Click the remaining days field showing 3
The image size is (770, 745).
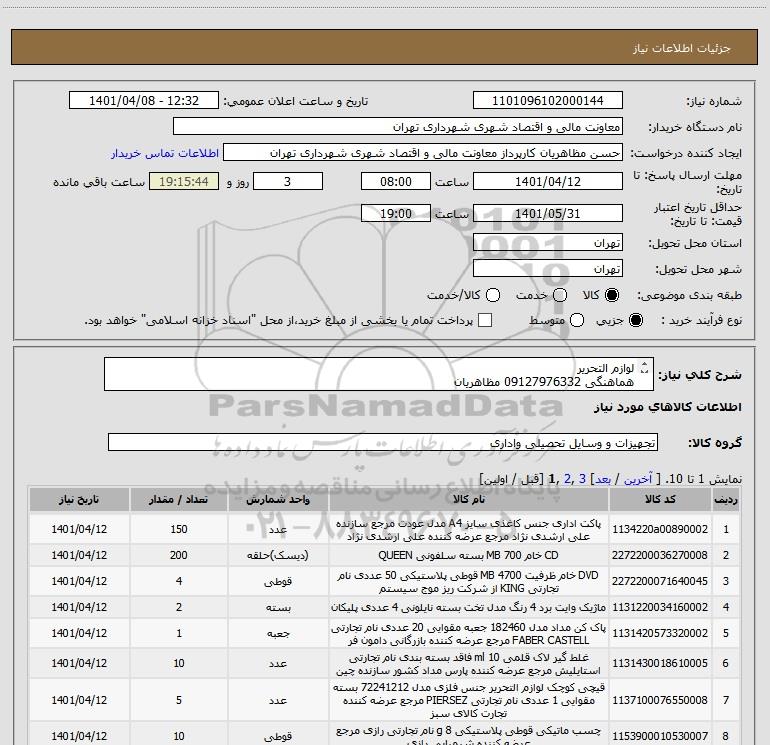[x=288, y=181]
